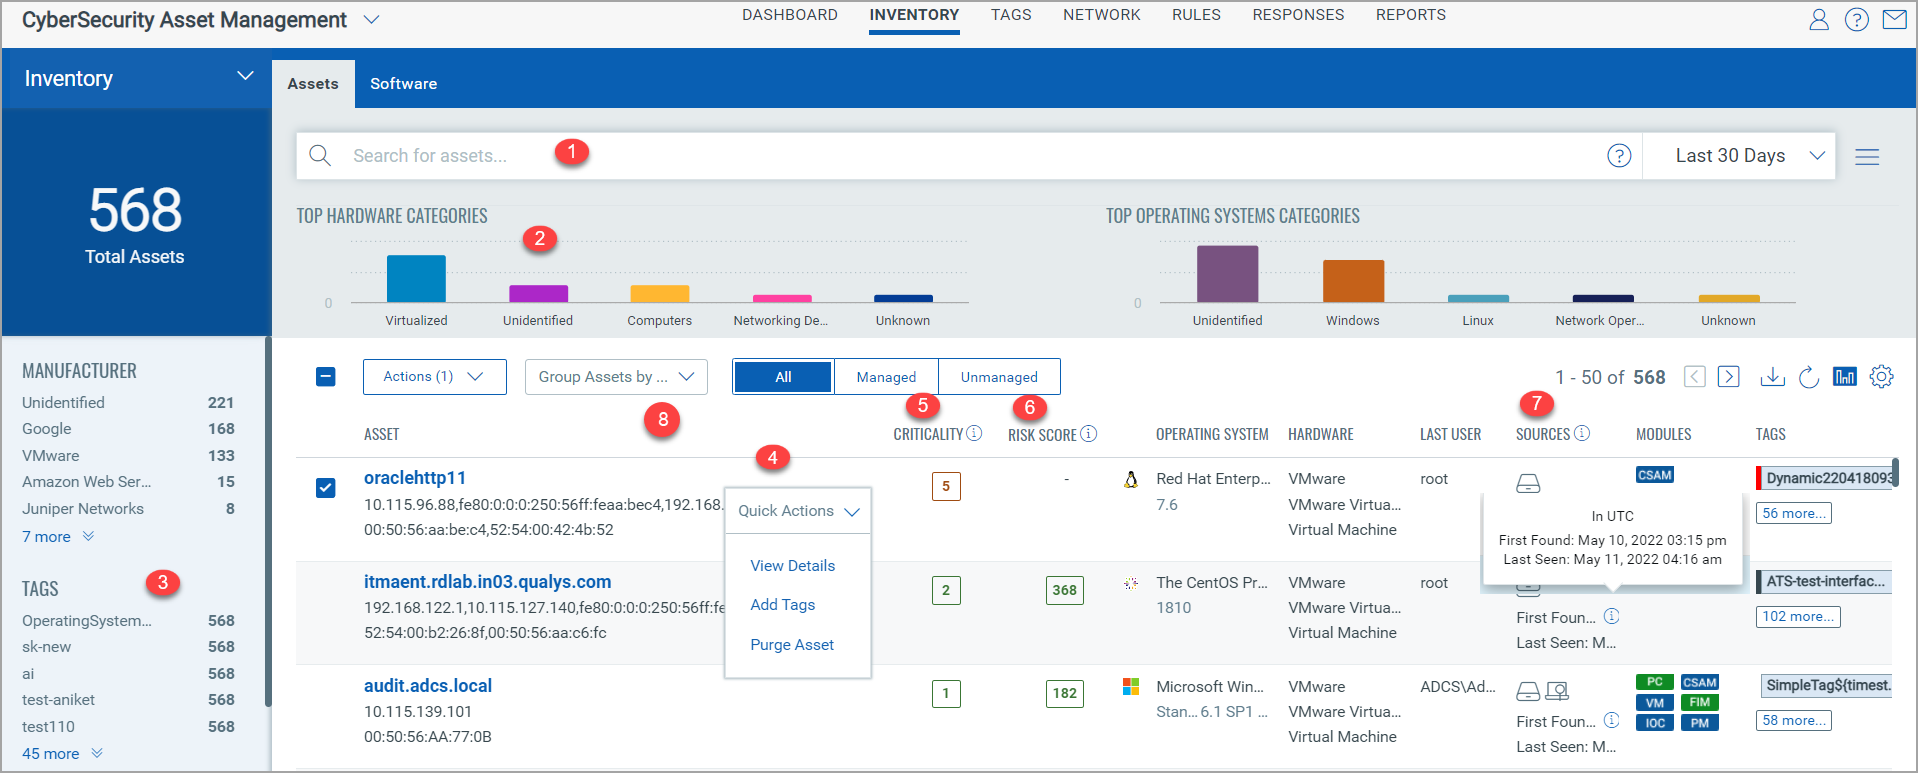Expand 7 more manufacturers
1918x773 pixels.
[x=58, y=537]
